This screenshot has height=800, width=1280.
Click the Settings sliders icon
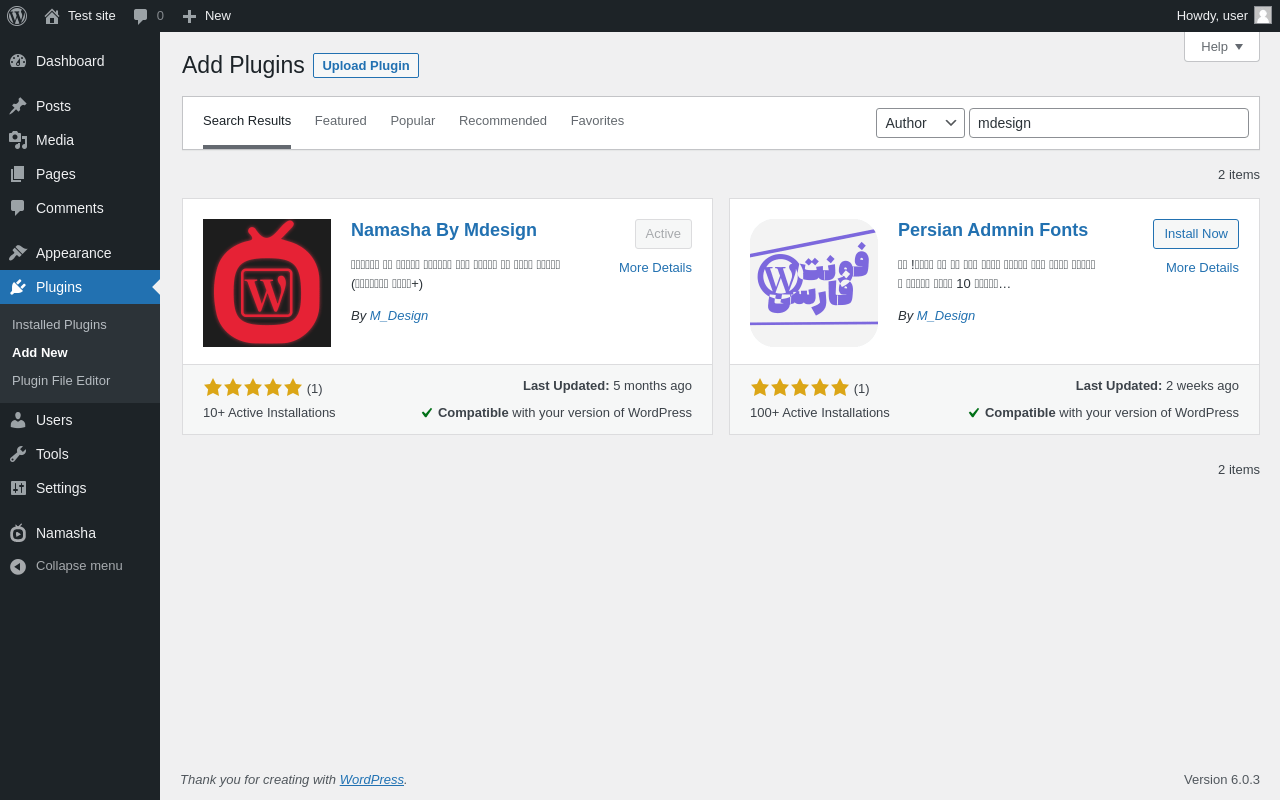pos(18,488)
